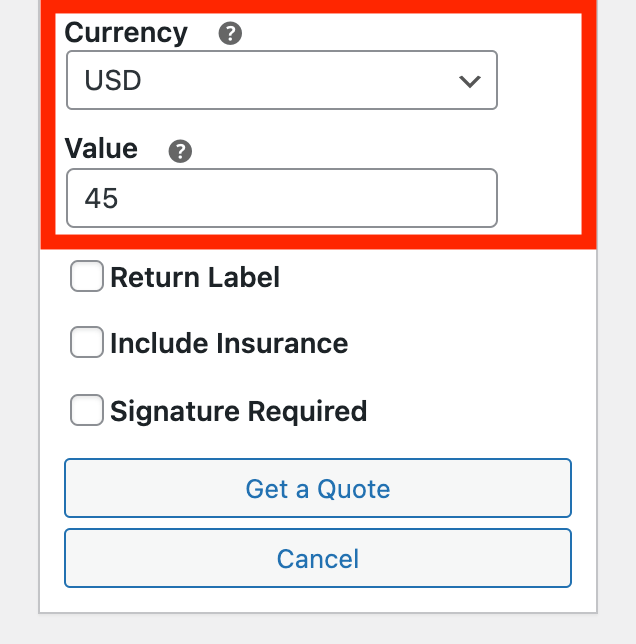Click the chevron arrow on the currency selector
636x644 pixels.
pyautogui.click(x=469, y=81)
